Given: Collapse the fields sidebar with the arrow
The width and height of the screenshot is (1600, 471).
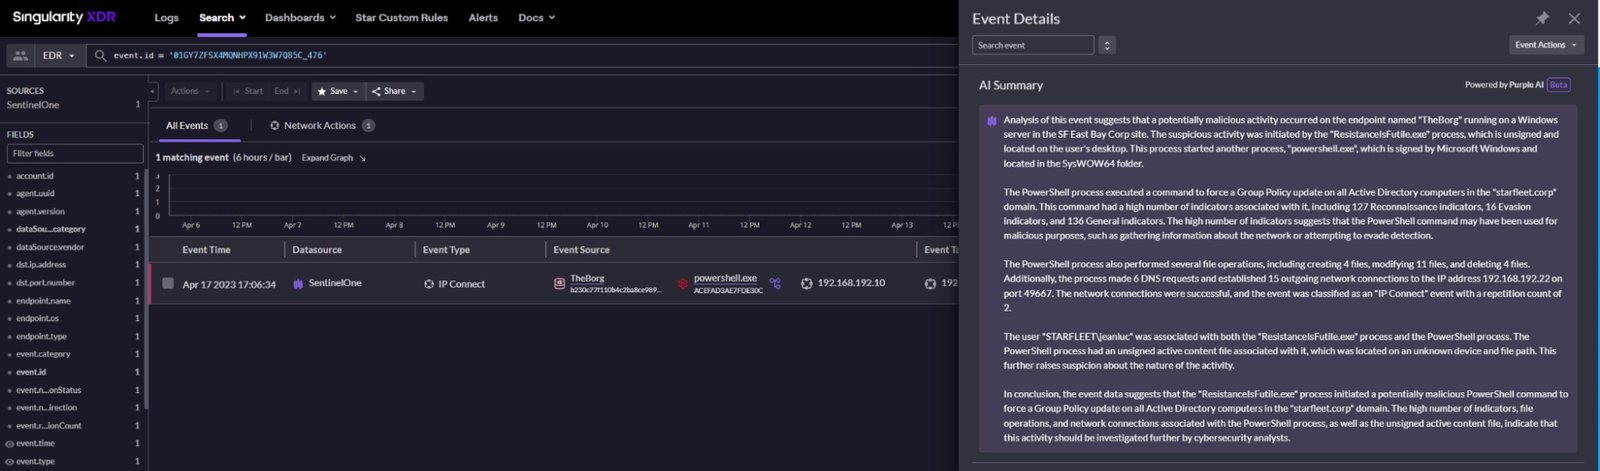Looking at the screenshot, I should coord(153,91).
